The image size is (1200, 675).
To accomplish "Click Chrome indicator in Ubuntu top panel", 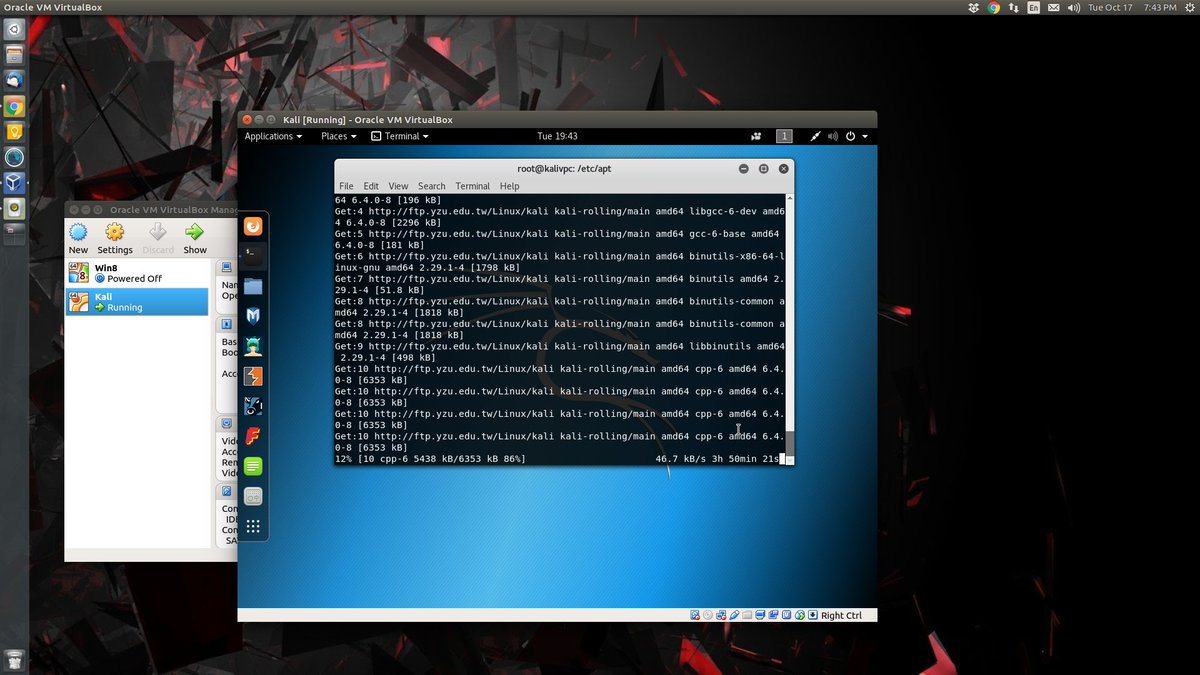I will pyautogui.click(x=994, y=7).
